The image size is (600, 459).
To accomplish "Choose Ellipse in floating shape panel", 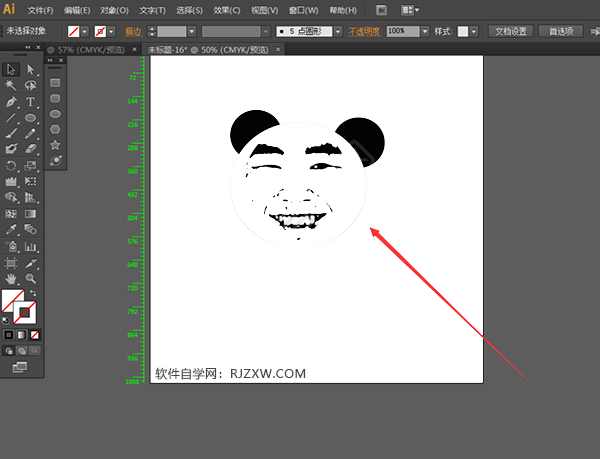I will (x=55, y=114).
